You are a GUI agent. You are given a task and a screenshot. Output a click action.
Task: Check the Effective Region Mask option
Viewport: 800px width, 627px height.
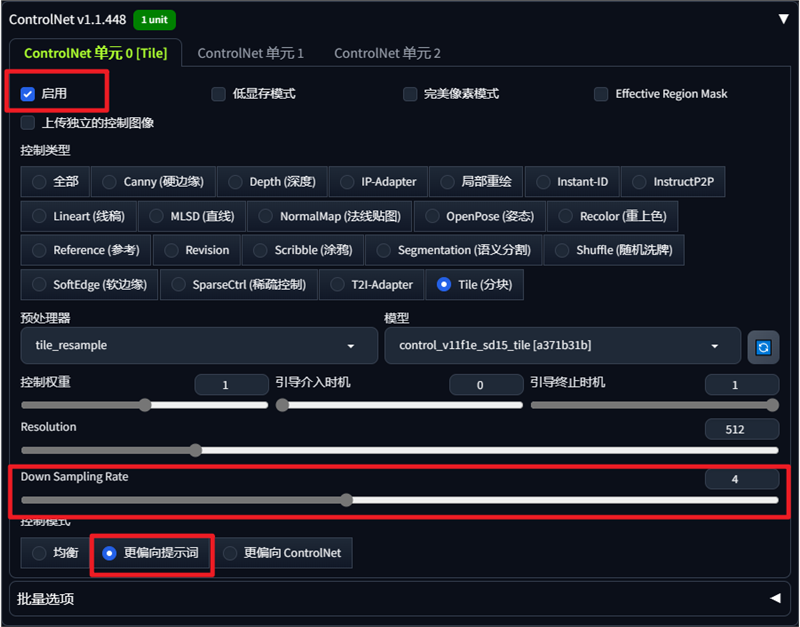[601, 93]
